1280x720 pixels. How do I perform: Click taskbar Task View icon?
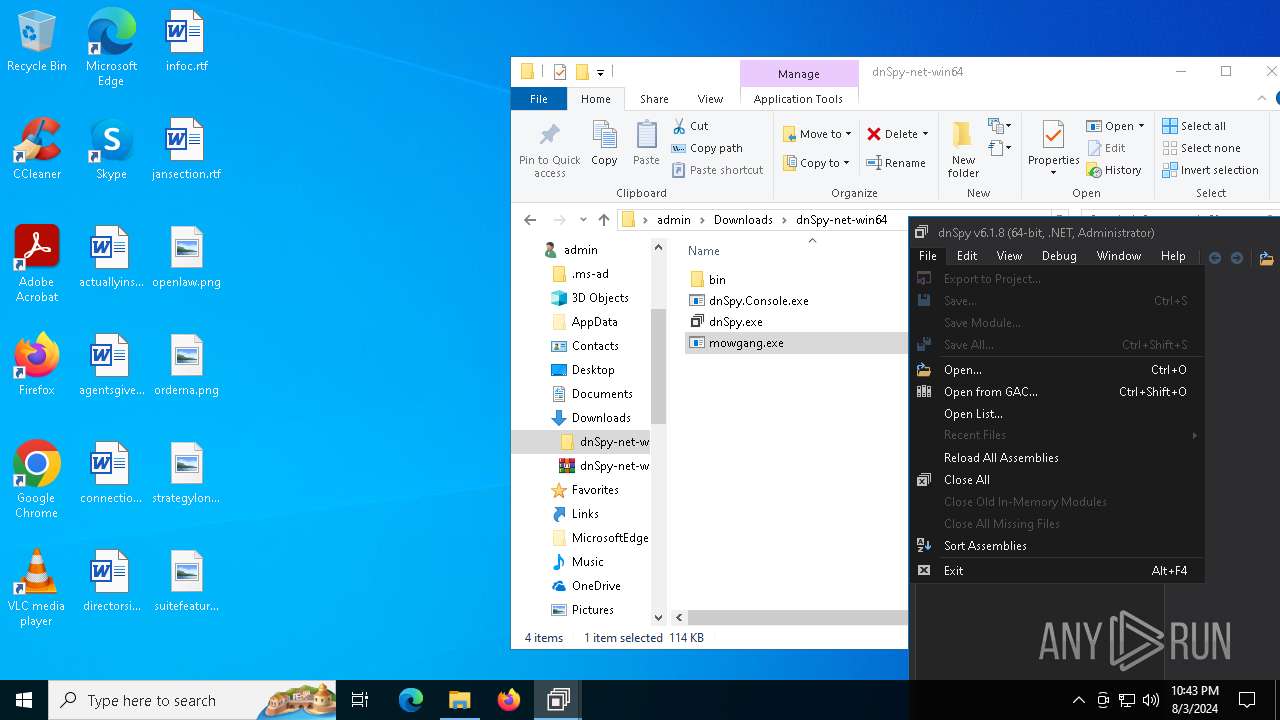pyautogui.click(x=360, y=700)
